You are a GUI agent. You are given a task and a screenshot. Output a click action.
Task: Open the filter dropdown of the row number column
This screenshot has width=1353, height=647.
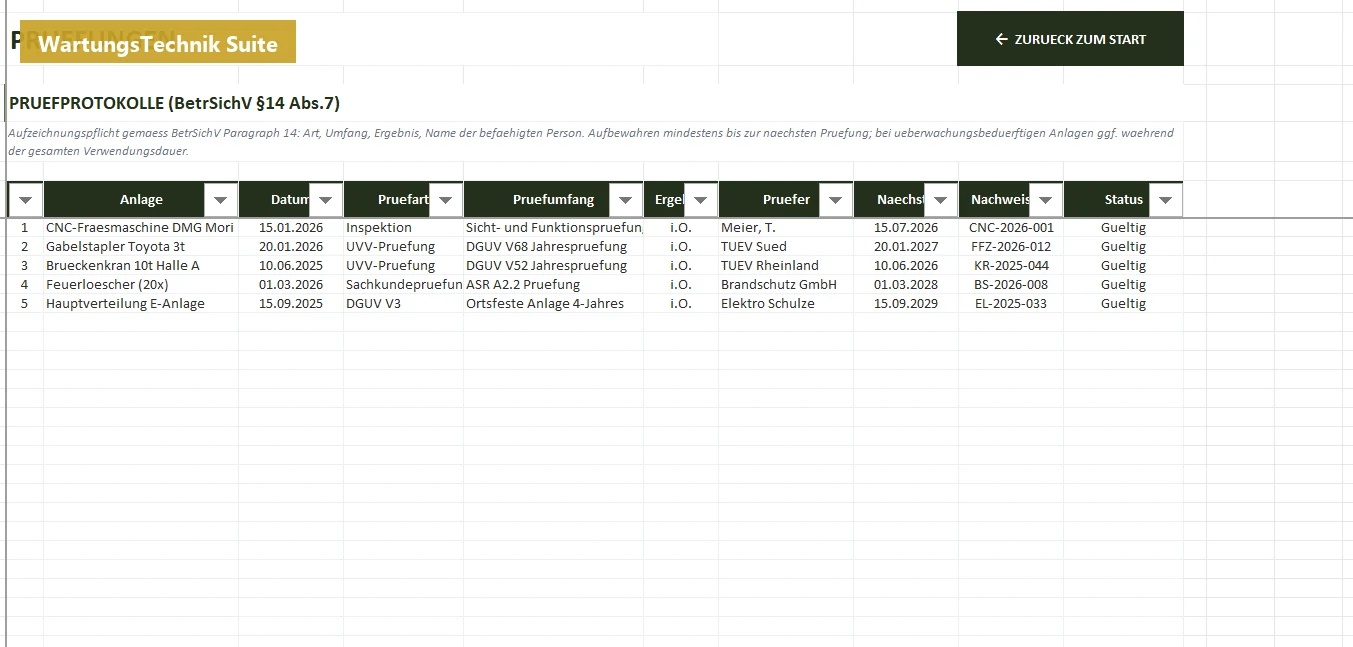tap(25, 200)
